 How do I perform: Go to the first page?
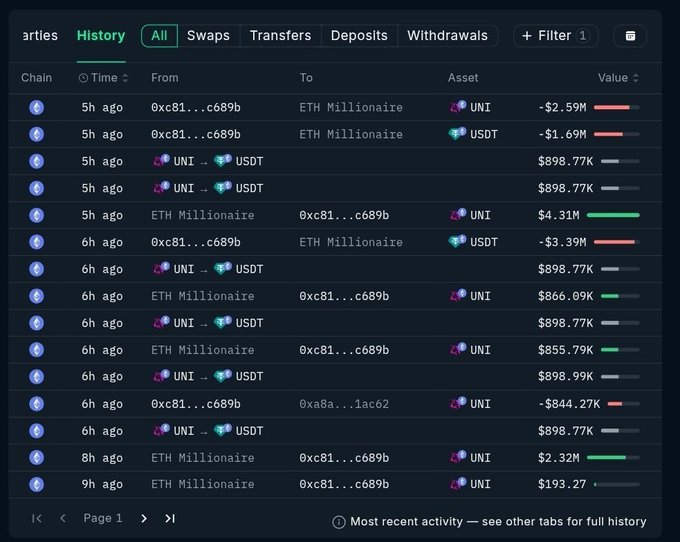(x=37, y=518)
